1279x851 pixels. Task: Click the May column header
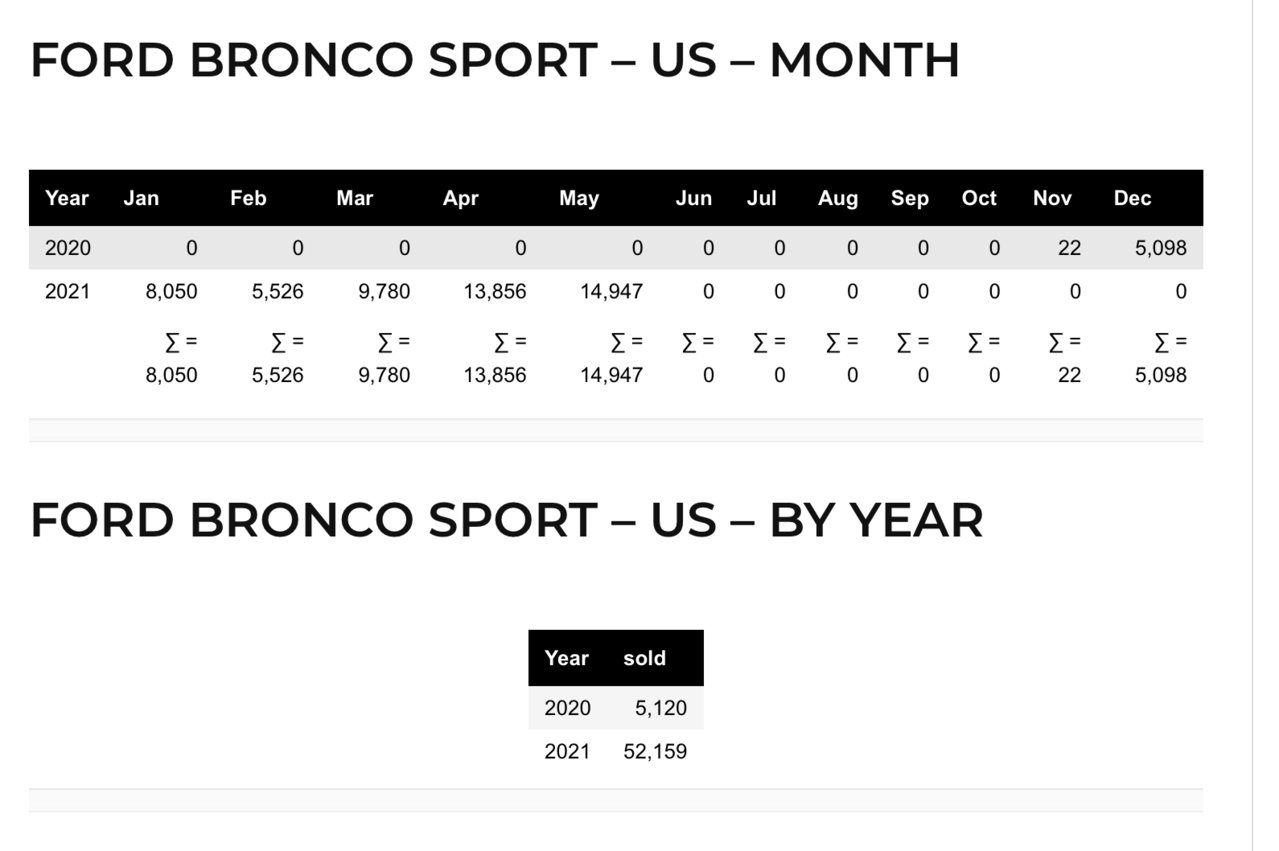579,198
